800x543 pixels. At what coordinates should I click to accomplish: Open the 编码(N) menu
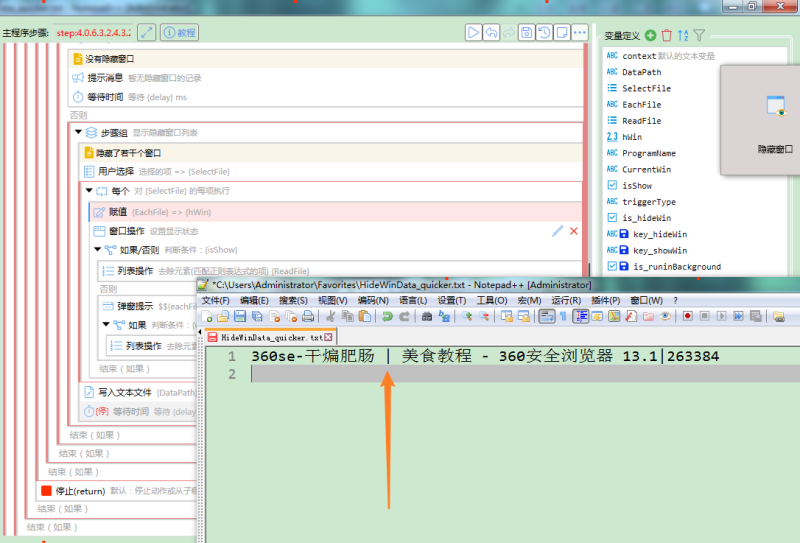pyautogui.click(x=373, y=300)
